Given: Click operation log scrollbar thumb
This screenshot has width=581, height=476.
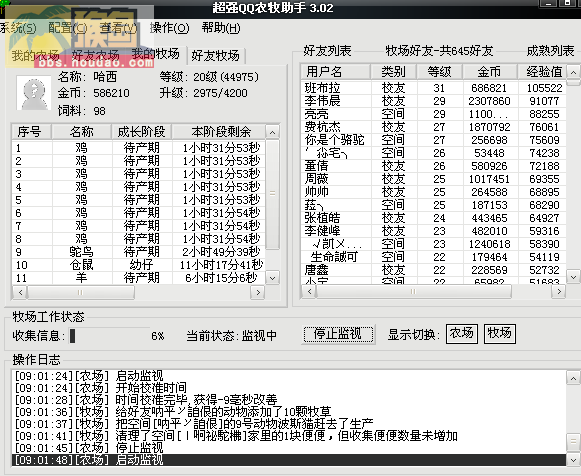Looking at the screenshot, I should click(573, 441).
